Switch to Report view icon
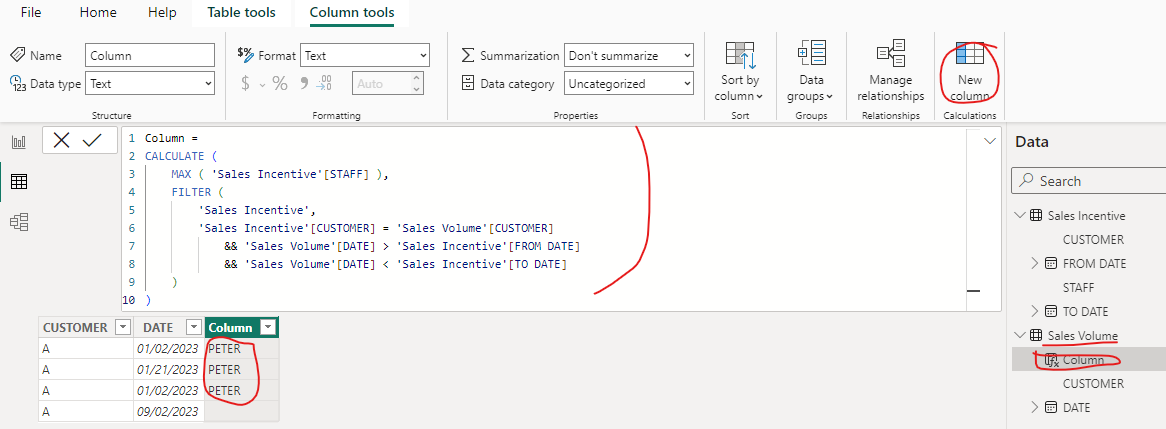Image resolution: width=1166 pixels, height=429 pixels. click(19, 142)
